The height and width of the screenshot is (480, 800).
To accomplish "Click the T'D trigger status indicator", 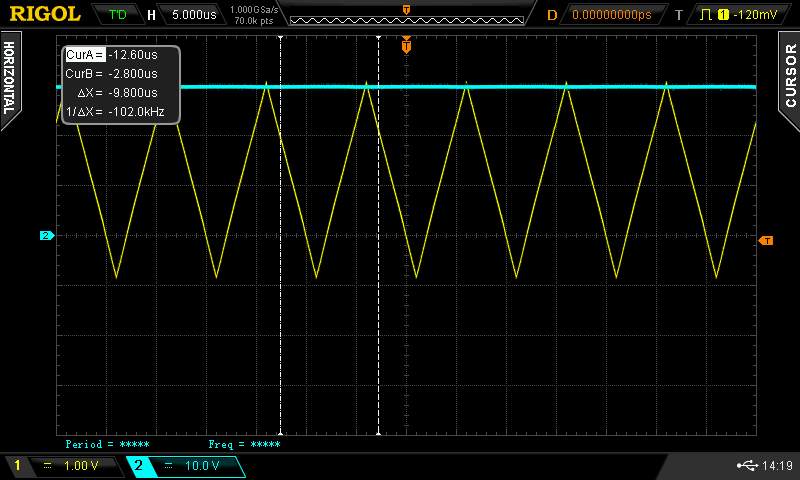I will 117,15.
